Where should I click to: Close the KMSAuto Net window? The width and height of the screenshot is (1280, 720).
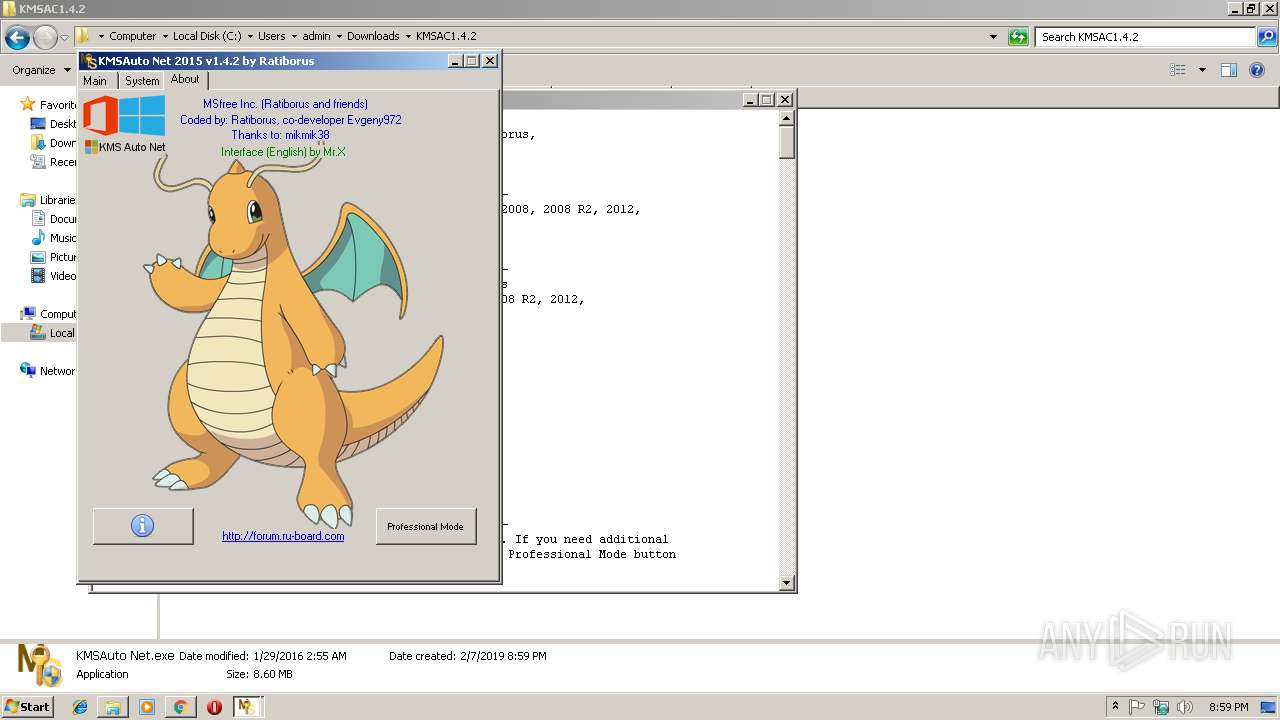click(490, 61)
